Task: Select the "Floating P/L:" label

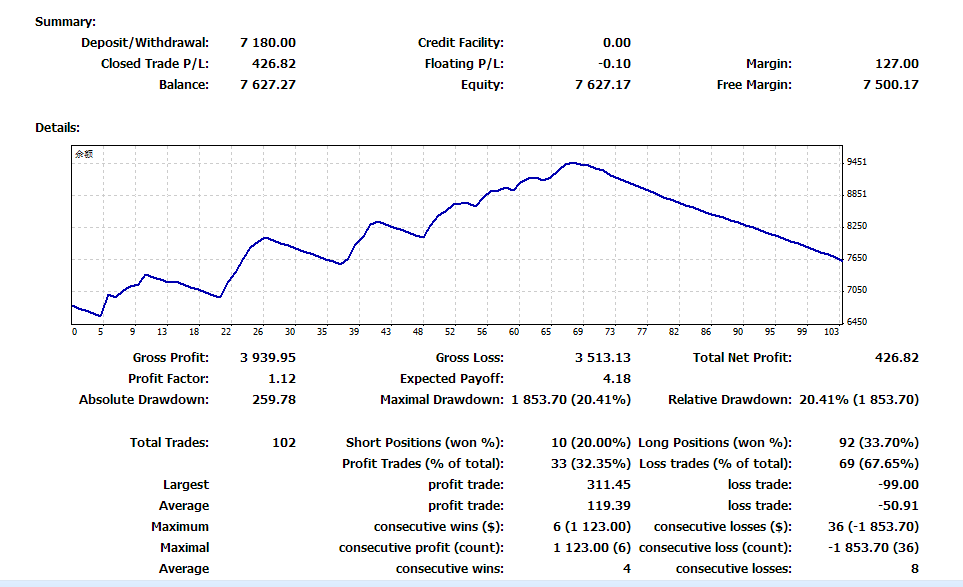Action: 464,63
